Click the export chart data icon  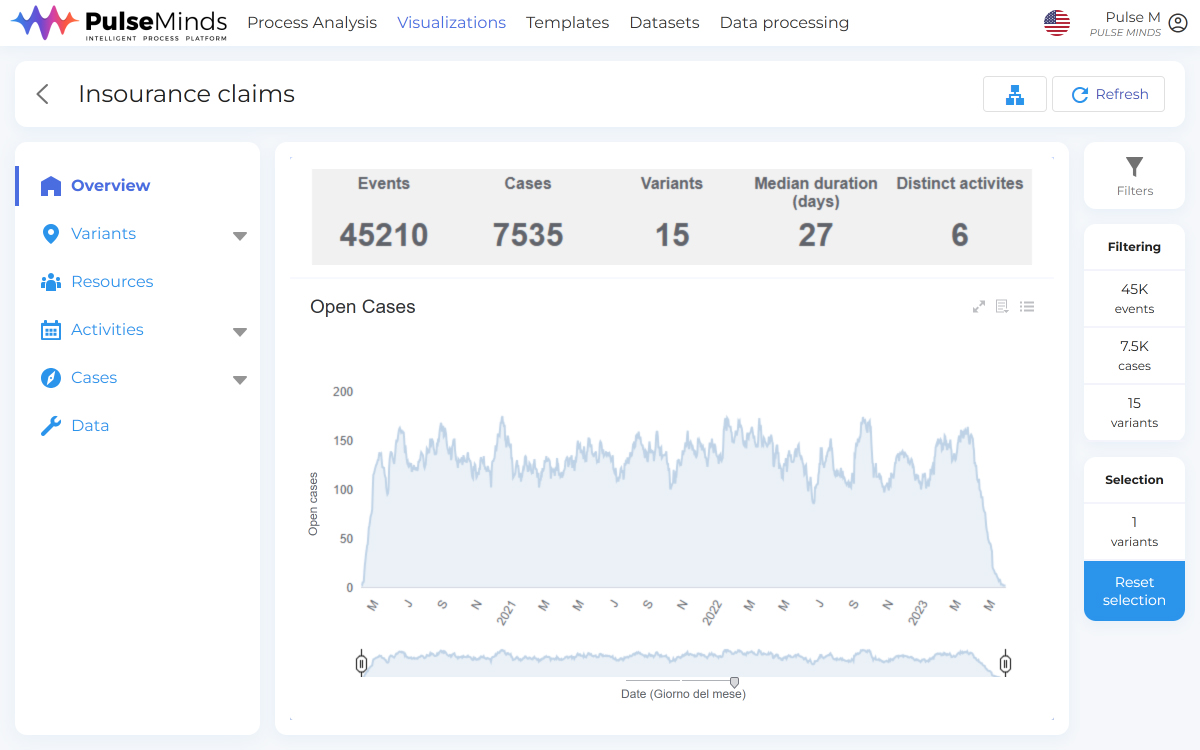click(1003, 307)
